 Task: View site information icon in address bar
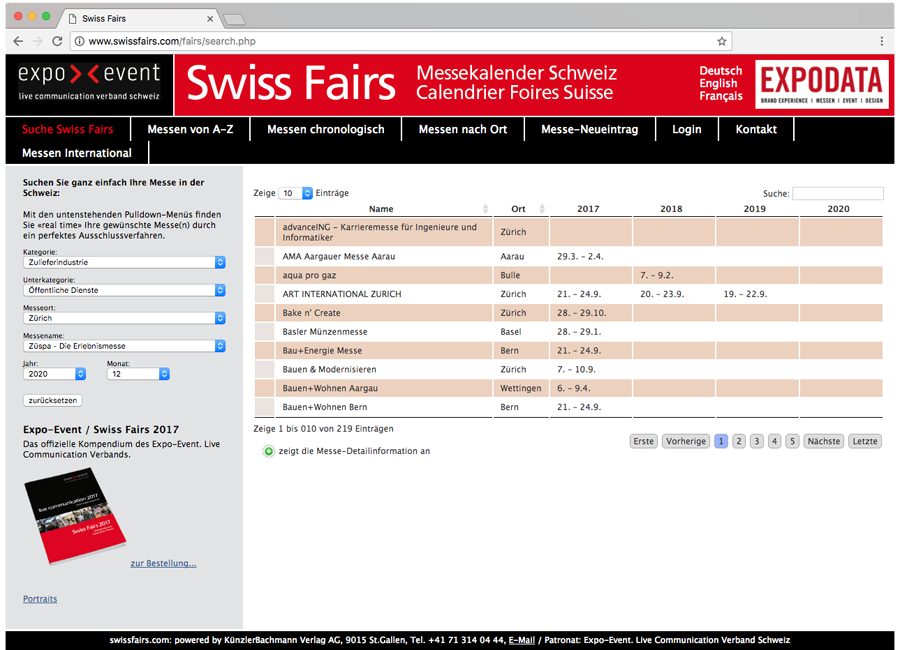pyautogui.click(x=80, y=41)
